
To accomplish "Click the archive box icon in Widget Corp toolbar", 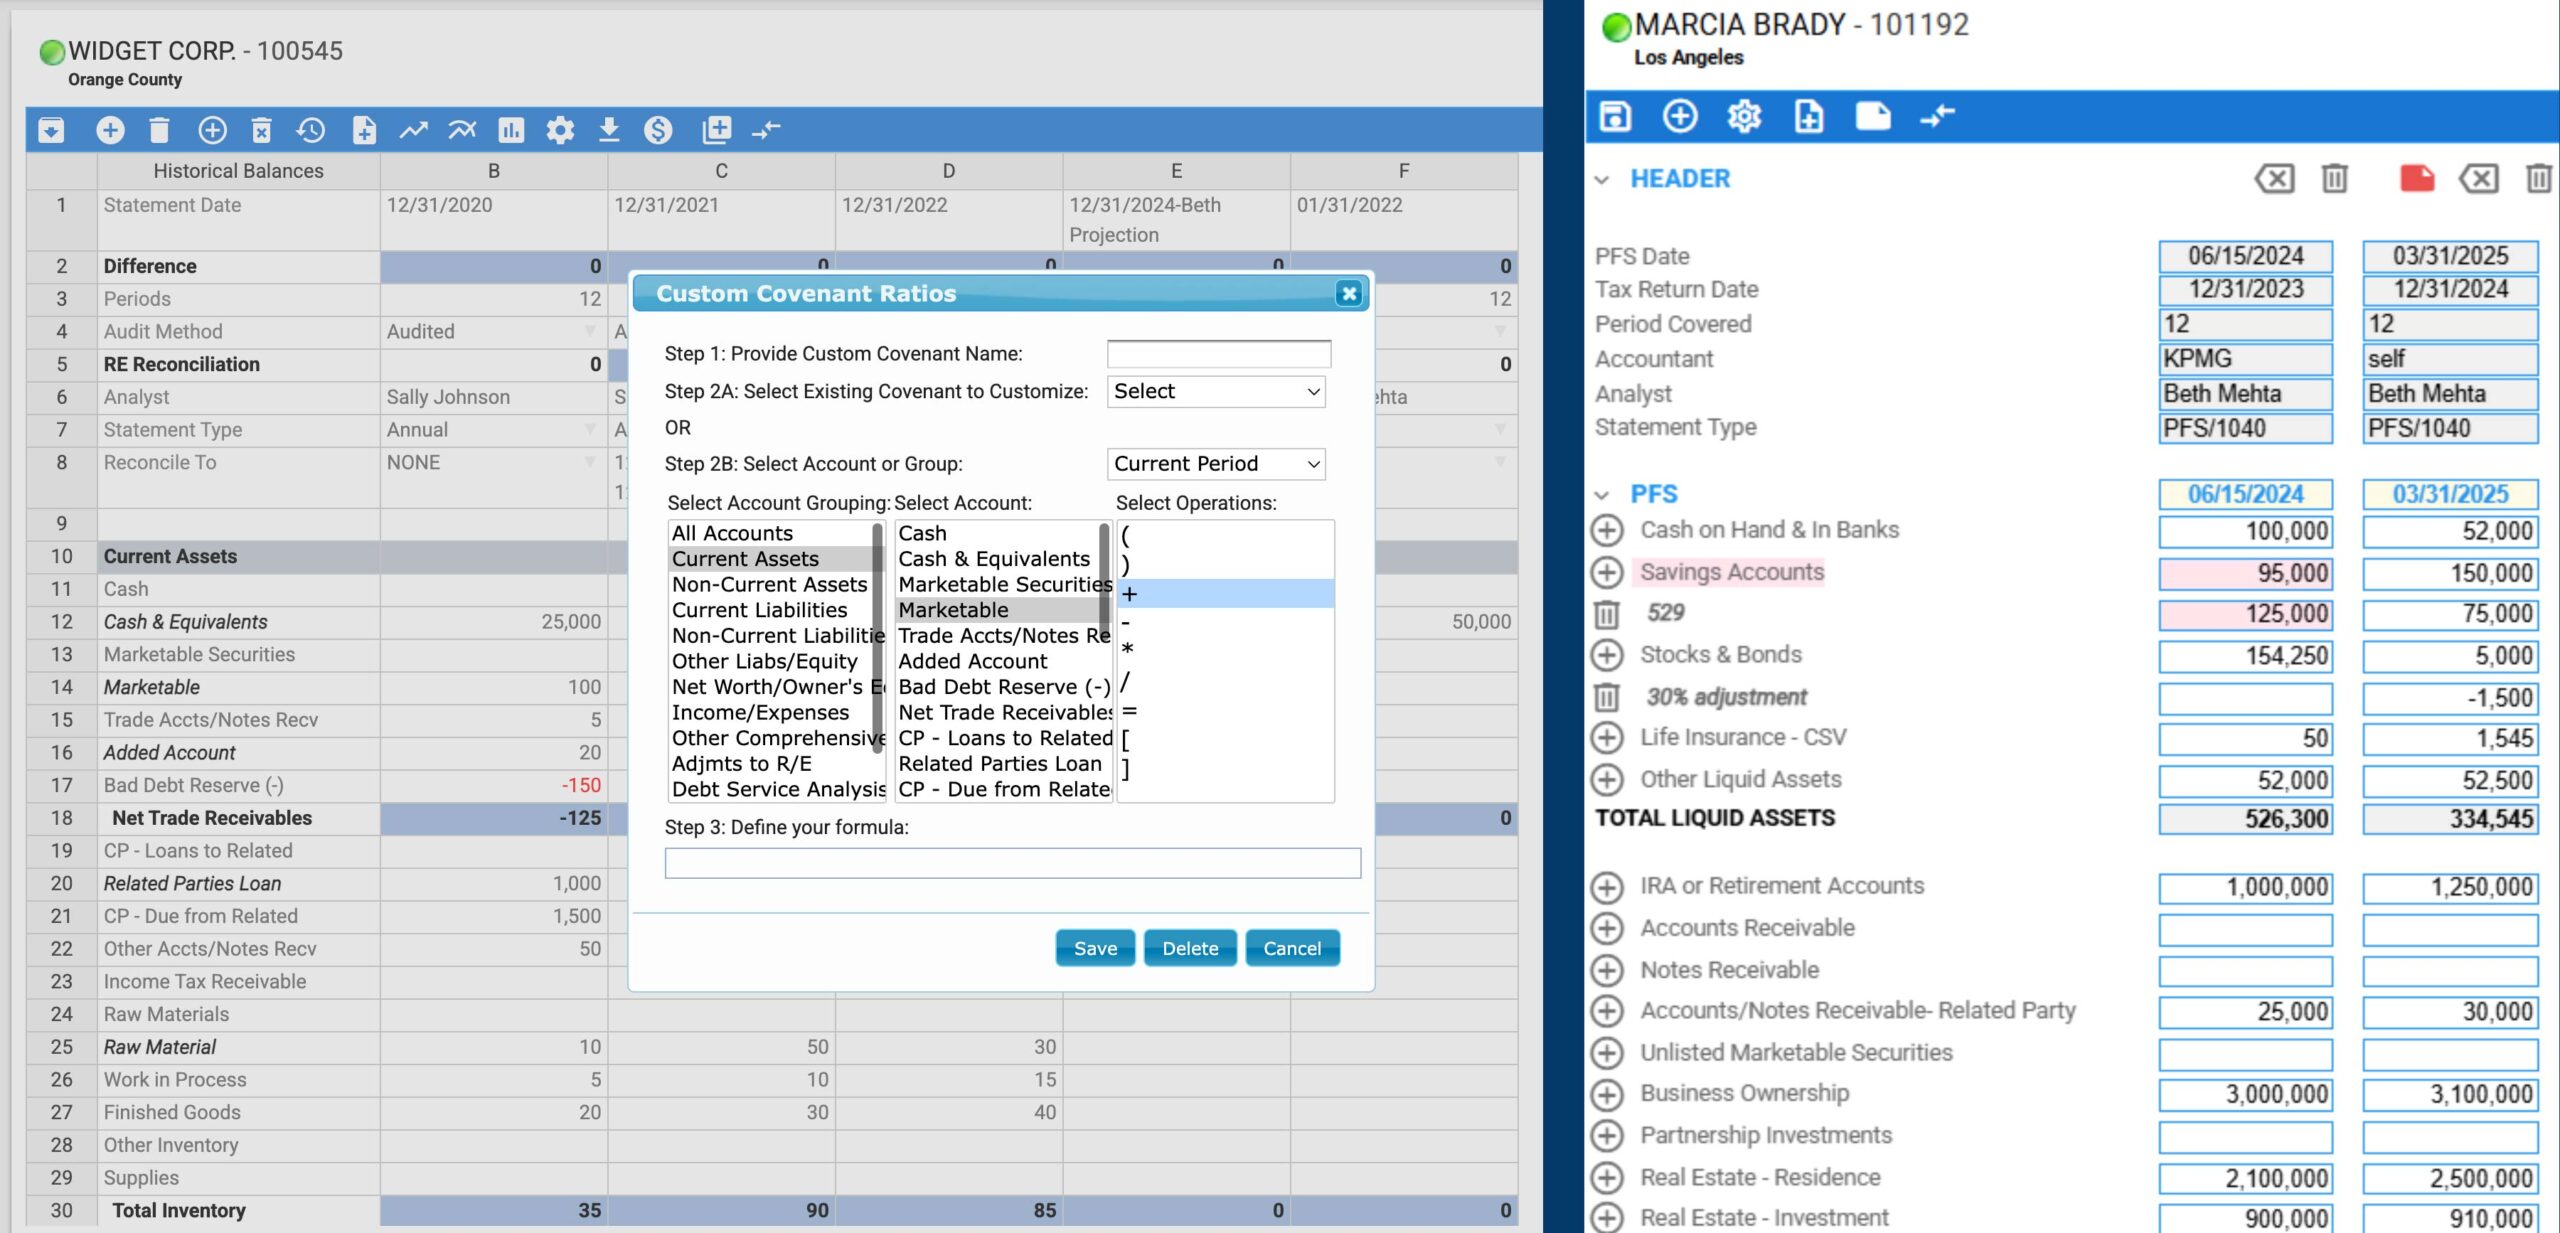I will (x=51, y=130).
